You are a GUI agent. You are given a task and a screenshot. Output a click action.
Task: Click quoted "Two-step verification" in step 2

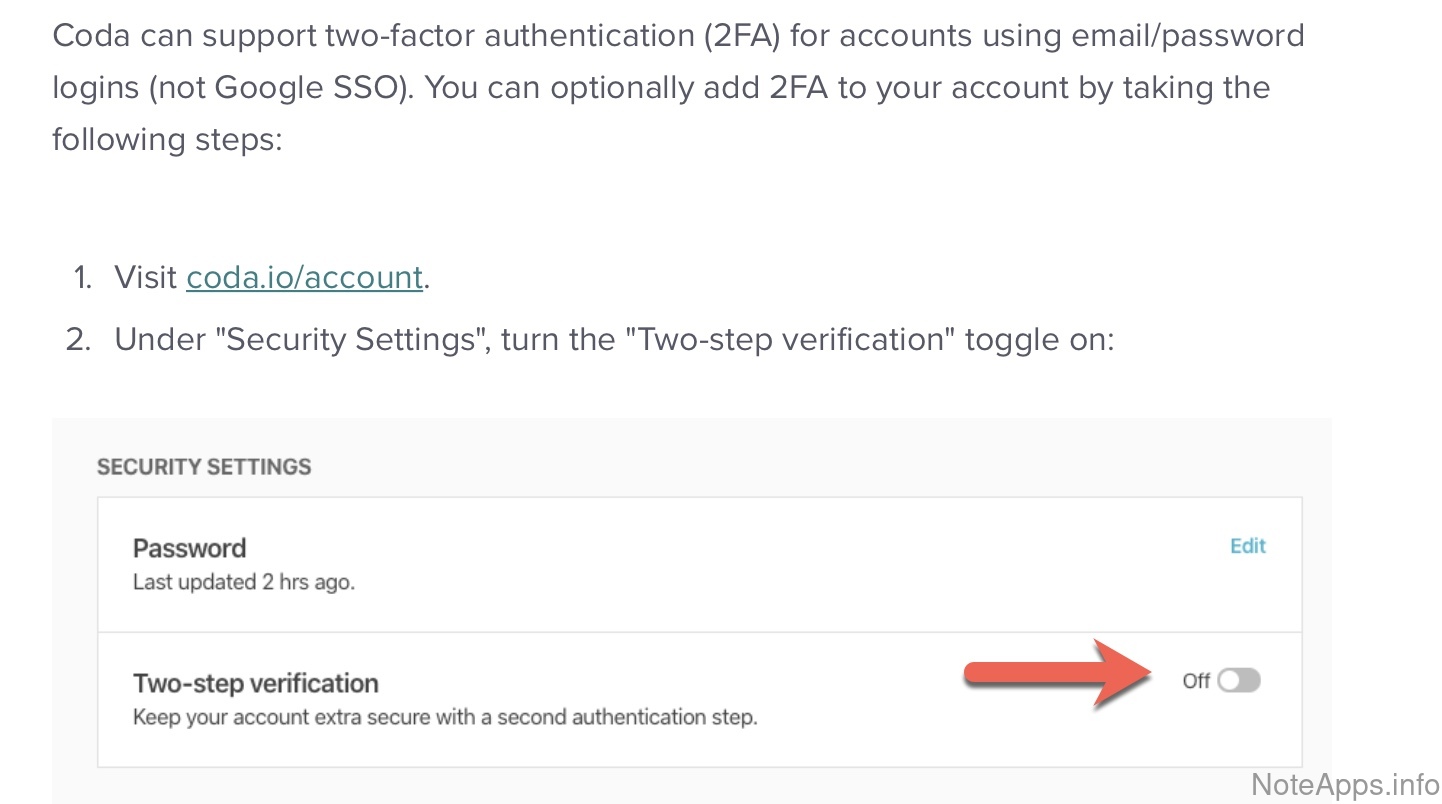click(x=790, y=339)
